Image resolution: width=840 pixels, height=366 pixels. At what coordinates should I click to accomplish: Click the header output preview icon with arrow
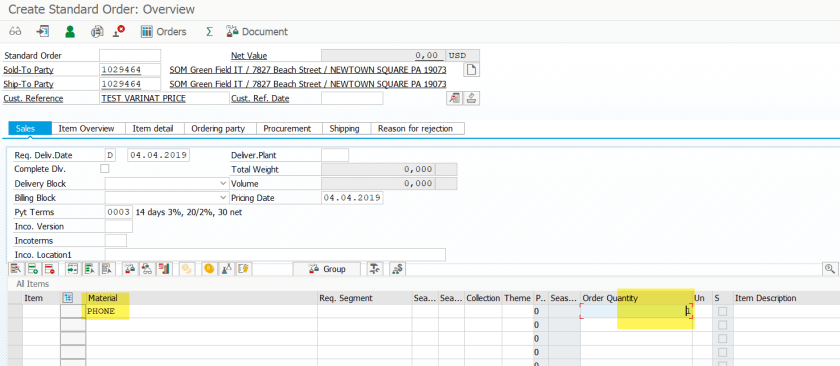(42, 32)
